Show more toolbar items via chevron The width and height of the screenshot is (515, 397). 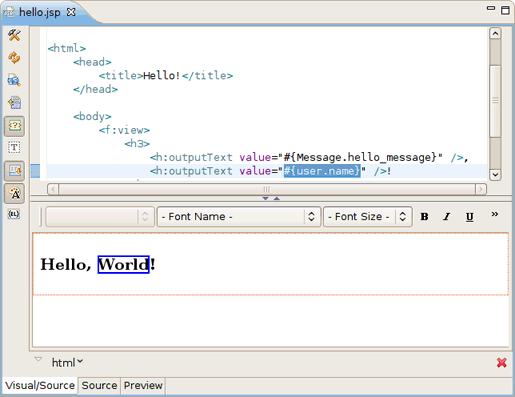[495, 214]
